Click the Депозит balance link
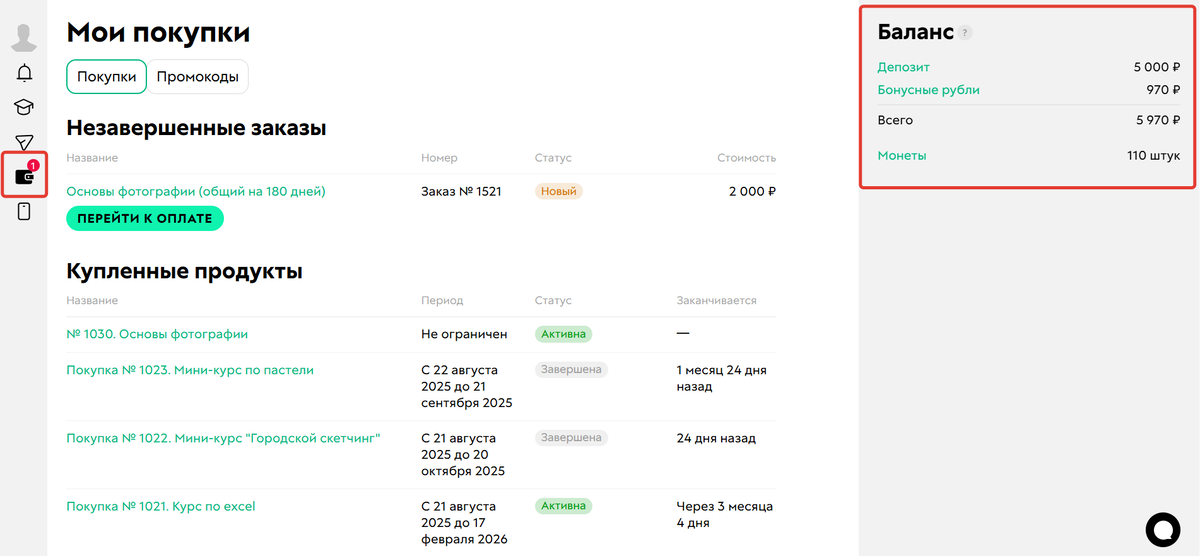The height and width of the screenshot is (556, 1200). pyautogui.click(x=903, y=67)
